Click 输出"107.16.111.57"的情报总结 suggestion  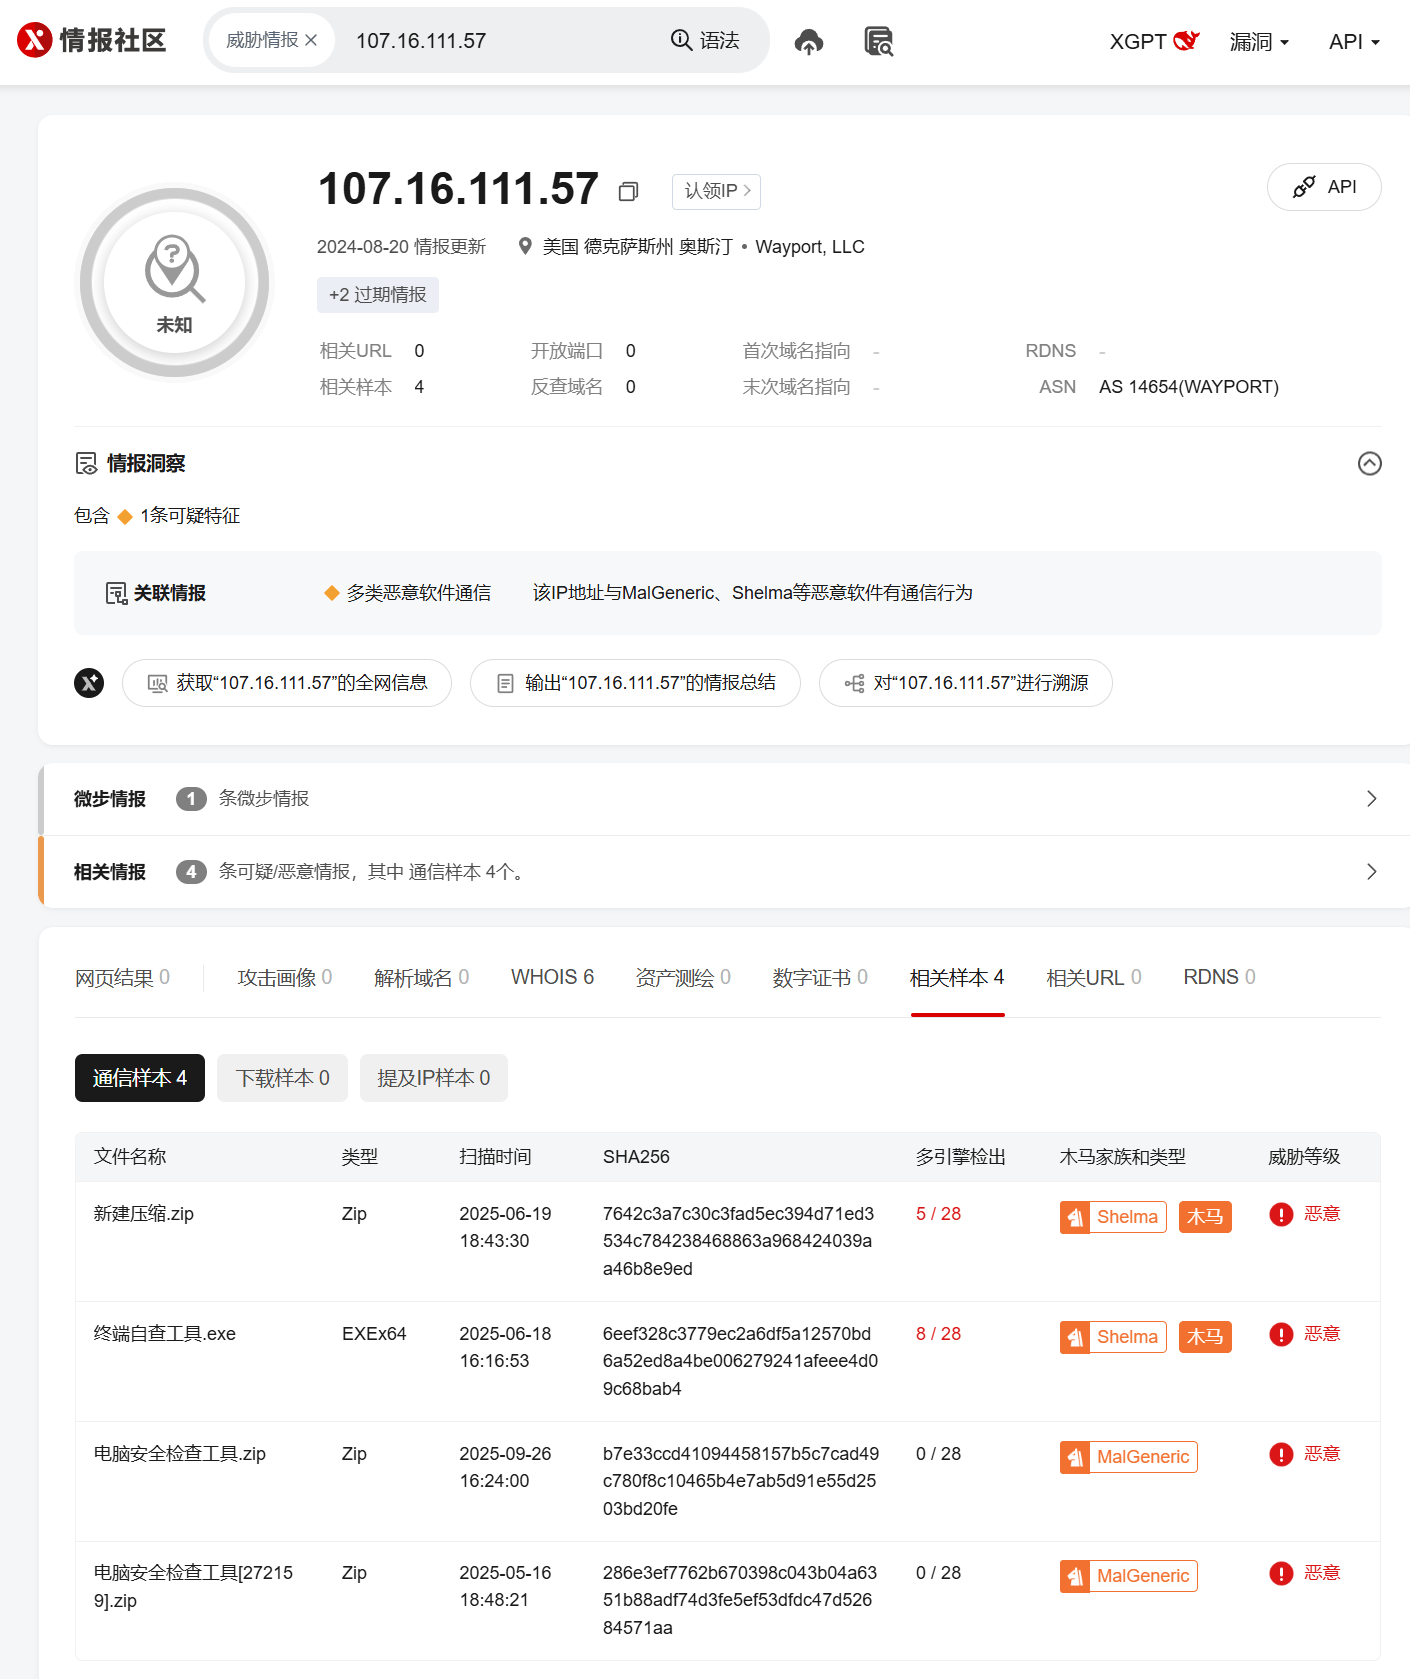pos(635,683)
